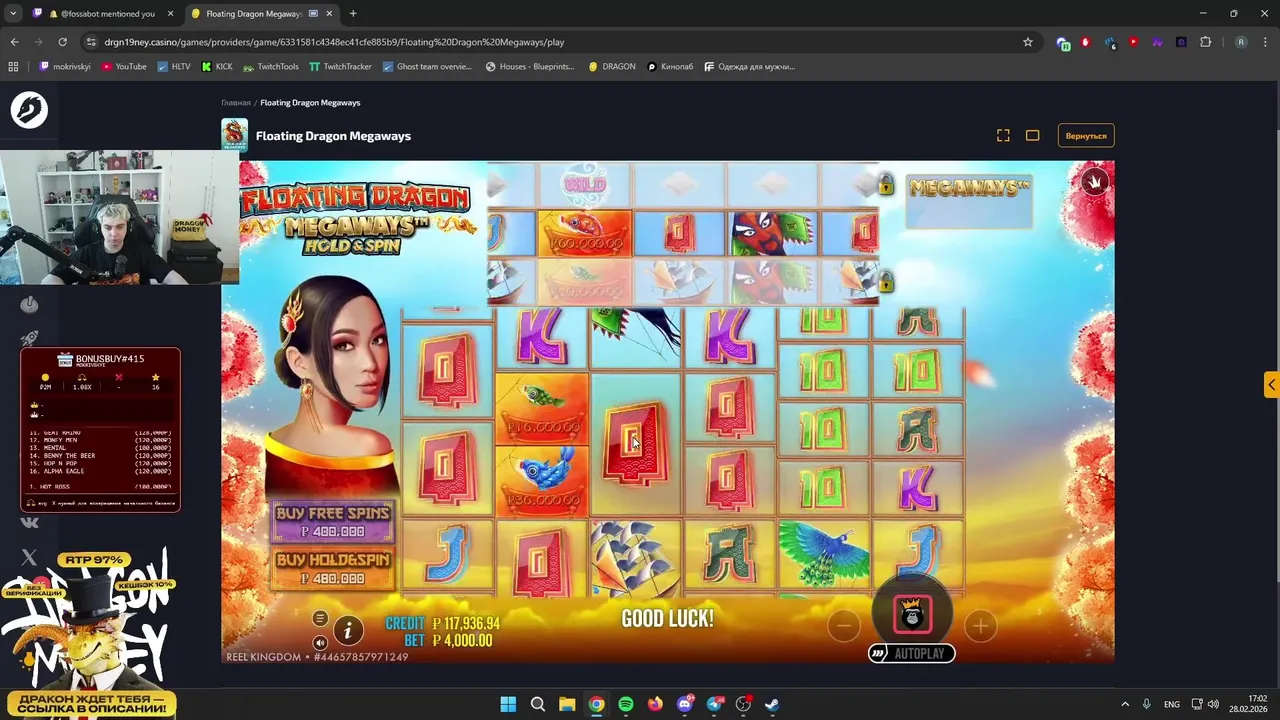Bookmark this page with the star
Viewport: 1280px width, 720px height.
point(1027,42)
